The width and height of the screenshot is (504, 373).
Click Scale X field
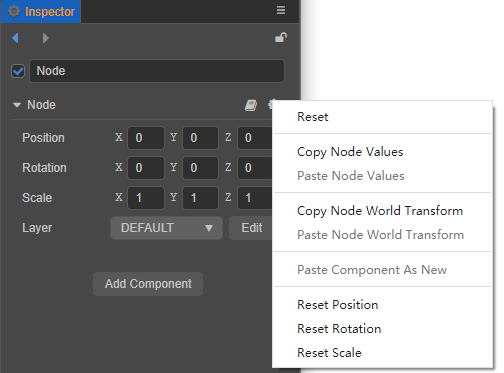[x=146, y=198]
